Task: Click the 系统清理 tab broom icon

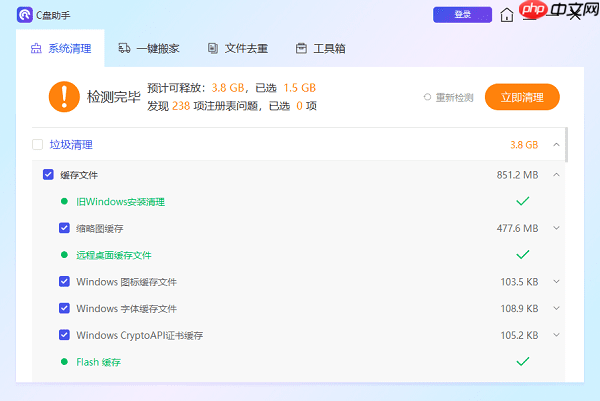Action: [36, 49]
